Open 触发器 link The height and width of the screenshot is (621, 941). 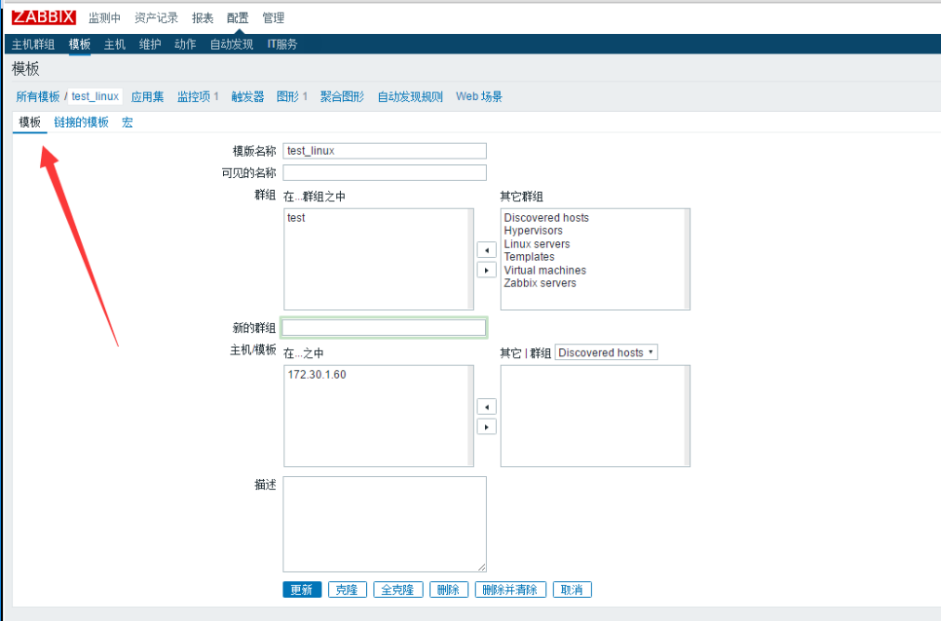pos(248,97)
